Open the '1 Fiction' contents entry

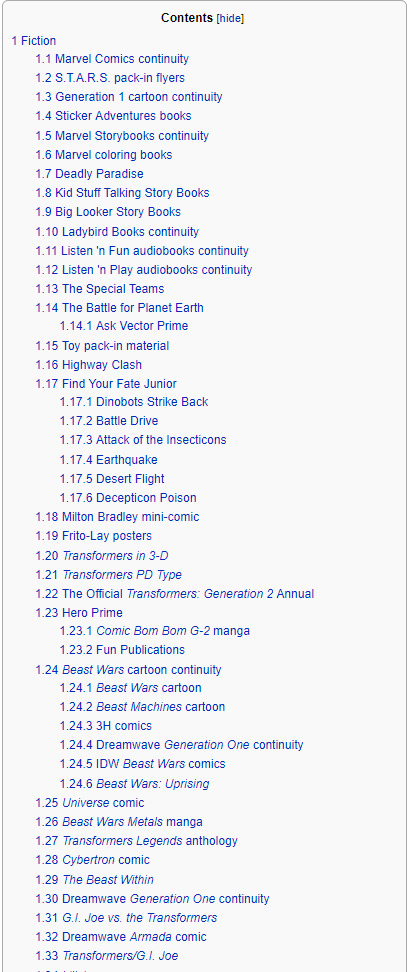(x=33, y=41)
